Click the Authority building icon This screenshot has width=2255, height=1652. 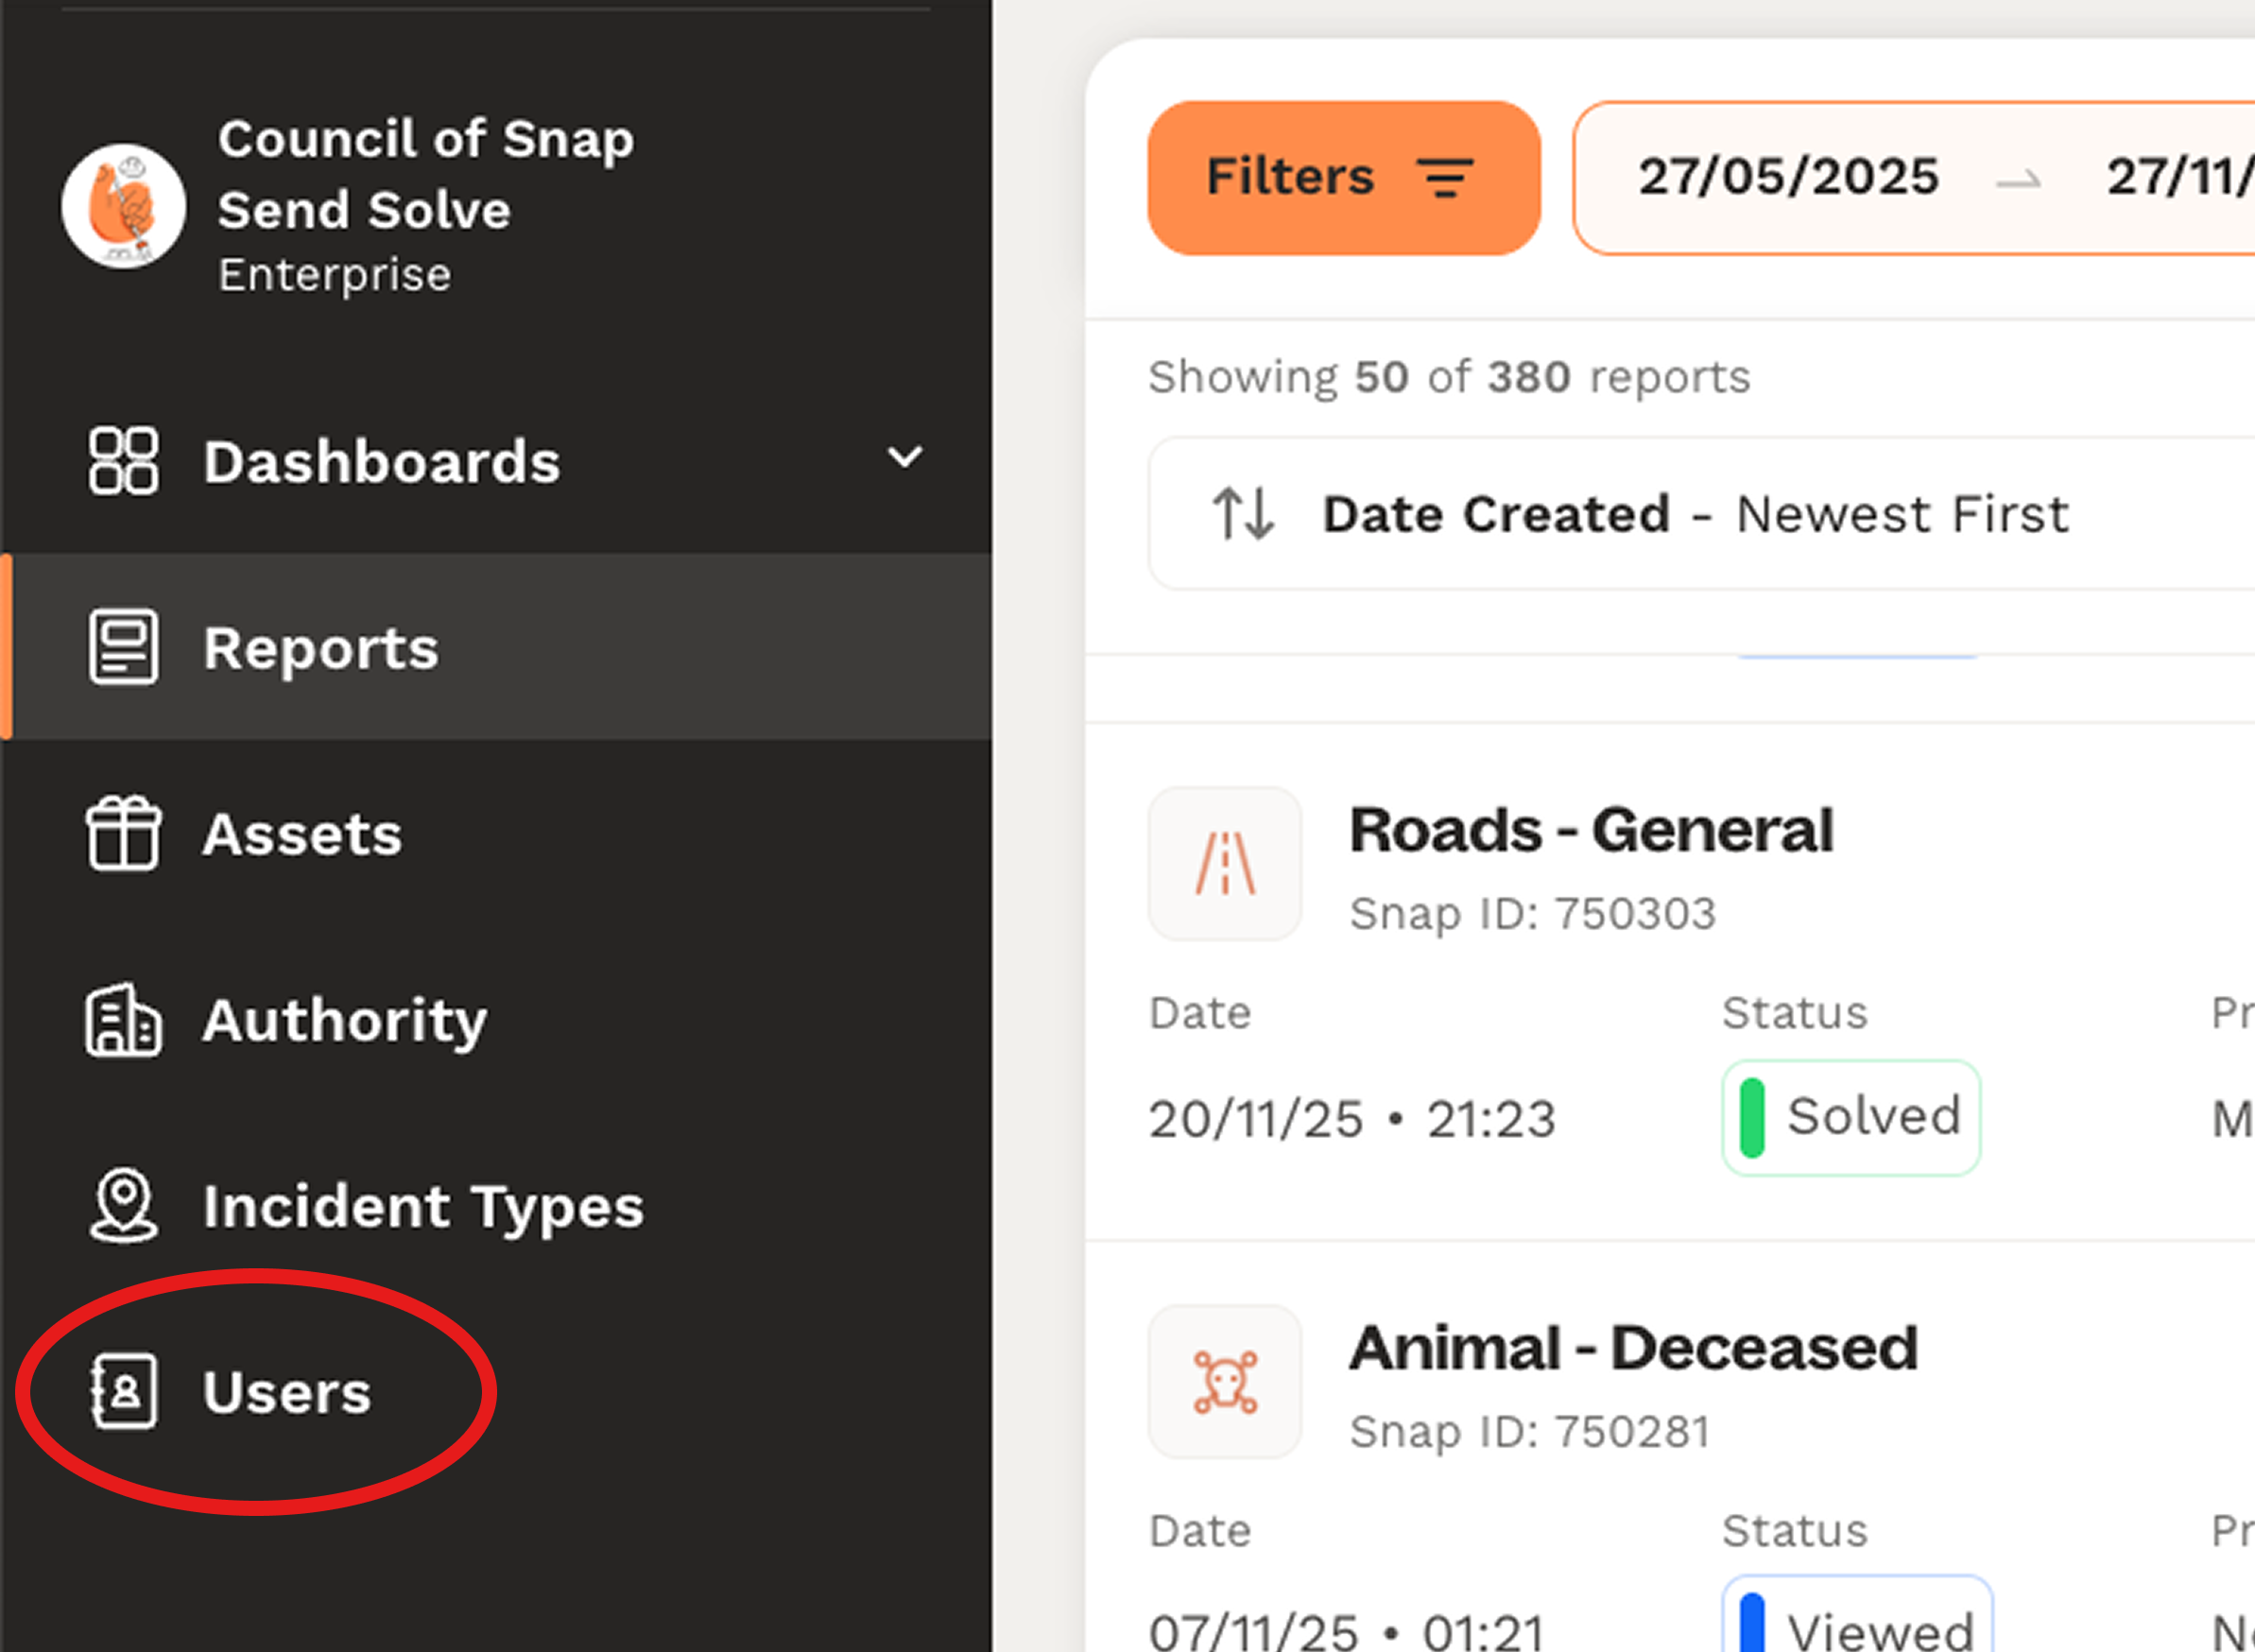coord(123,1020)
